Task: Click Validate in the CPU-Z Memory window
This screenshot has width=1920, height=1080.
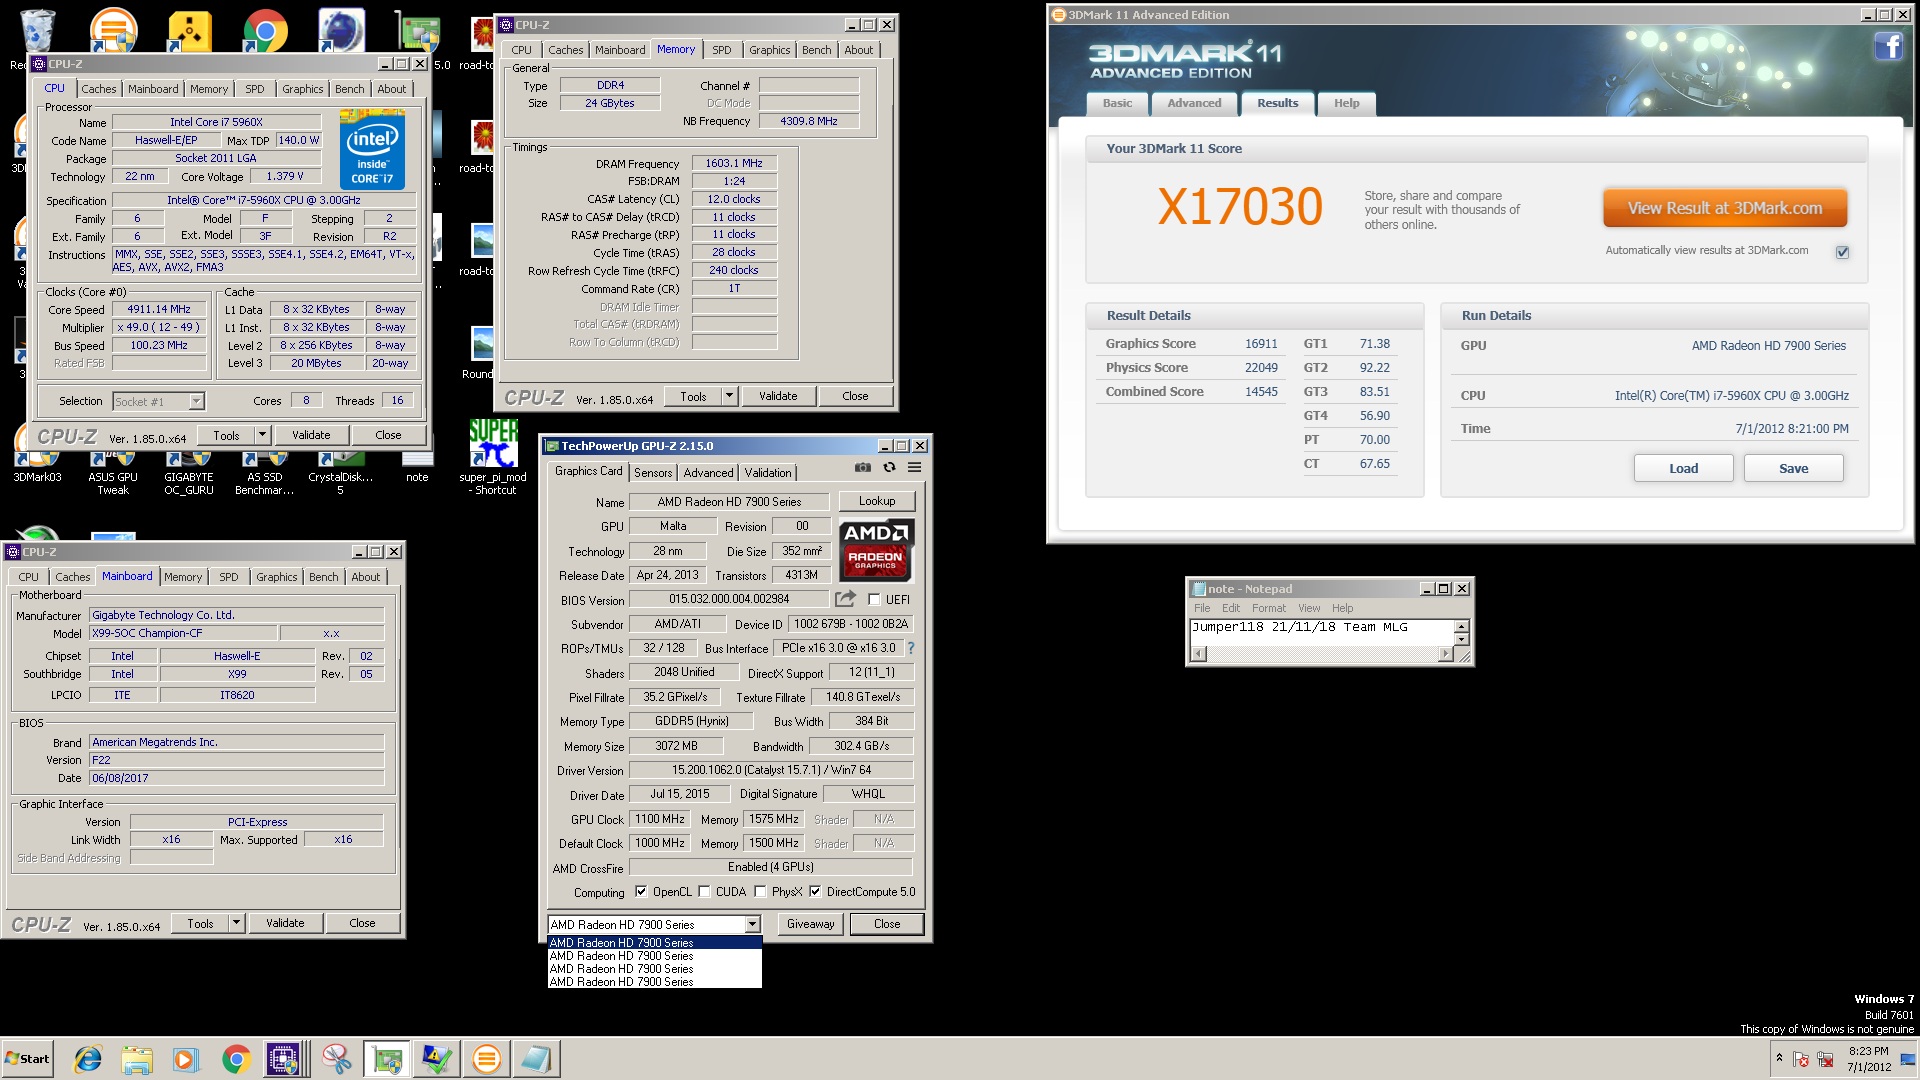Action: 778,396
